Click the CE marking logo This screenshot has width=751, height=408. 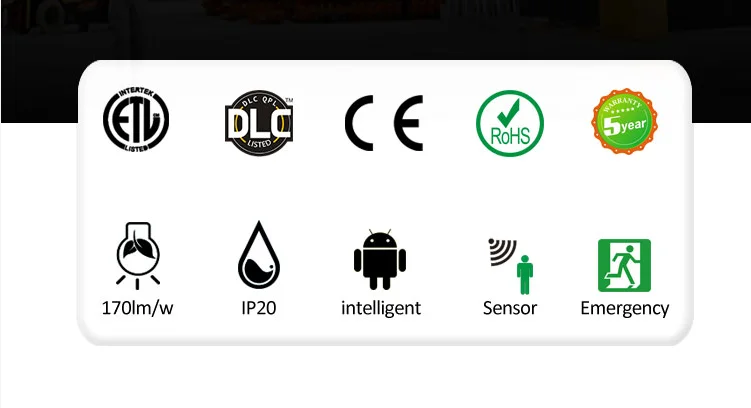(x=384, y=123)
